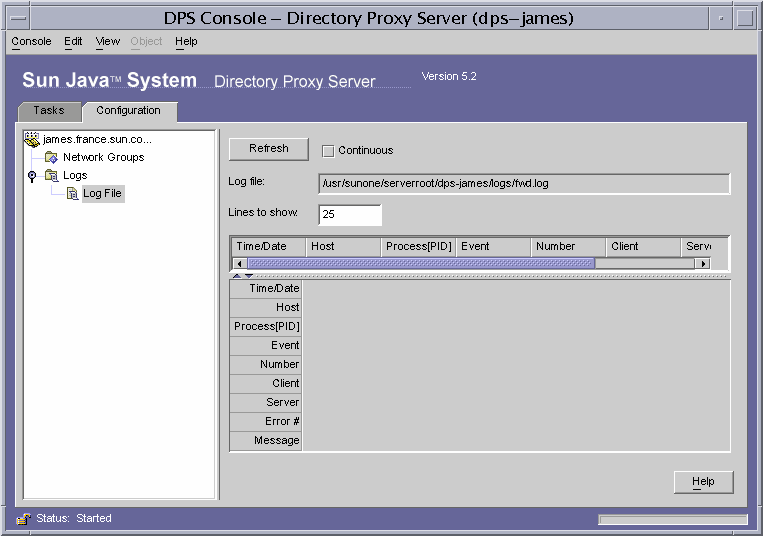This screenshot has width=763, height=536.
Task: Click the Event column header
Action: pos(493,247)
